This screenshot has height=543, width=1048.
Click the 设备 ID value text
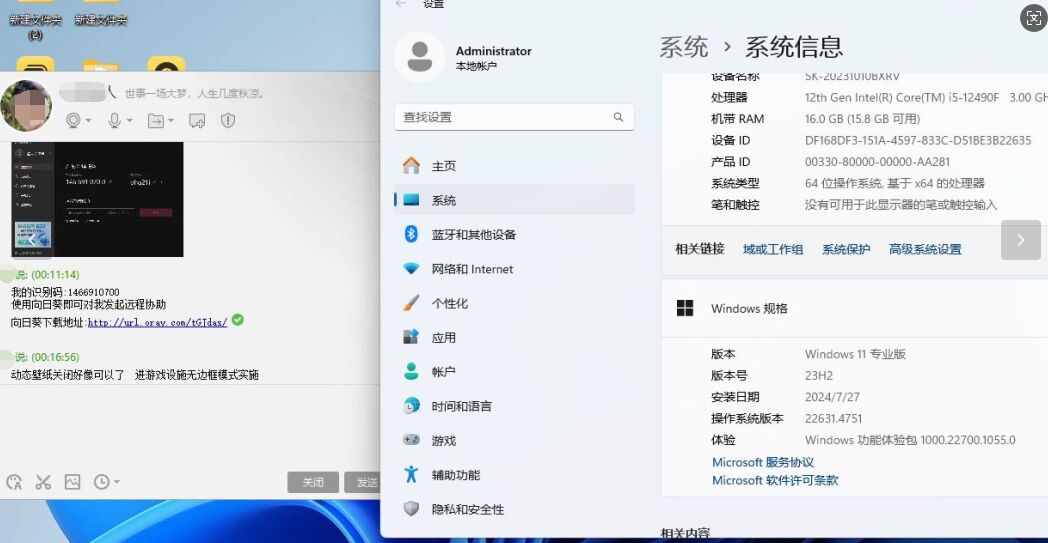tap(918, 140)
